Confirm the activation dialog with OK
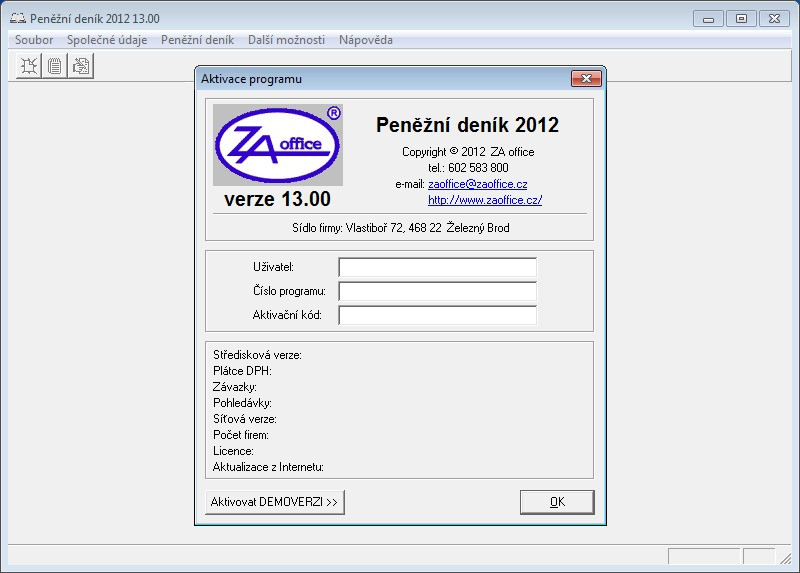The image size is (800, 573). (557, 502)
